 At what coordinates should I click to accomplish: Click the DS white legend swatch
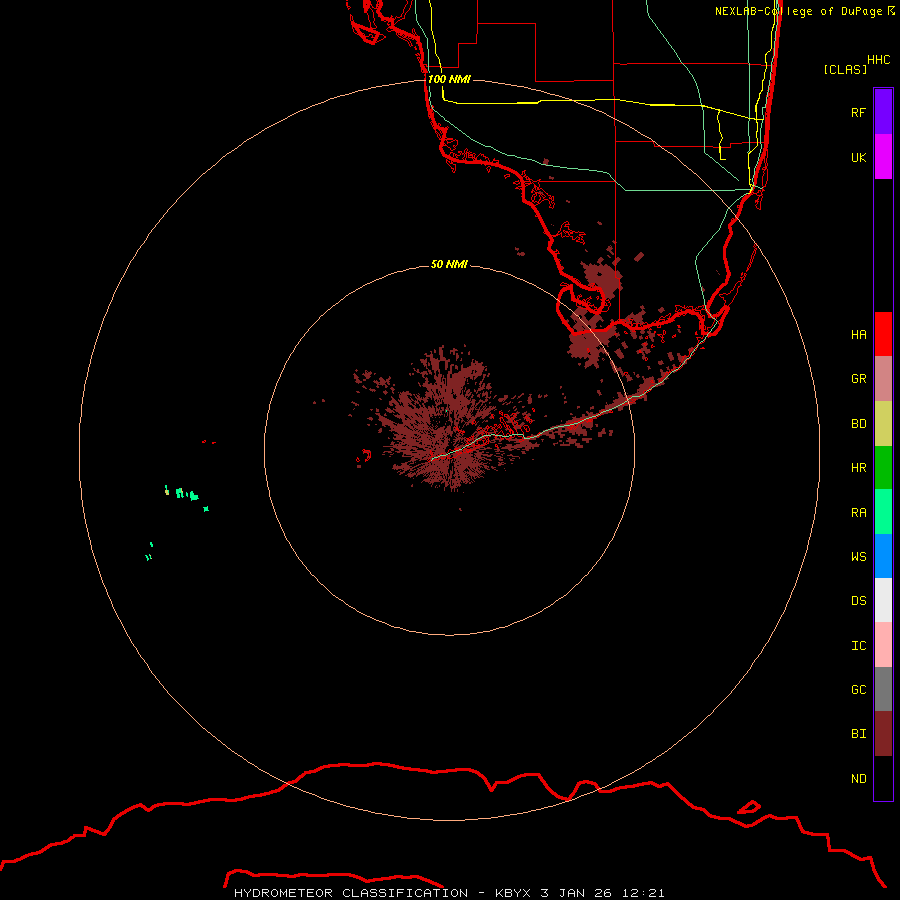tap(883, 600)
